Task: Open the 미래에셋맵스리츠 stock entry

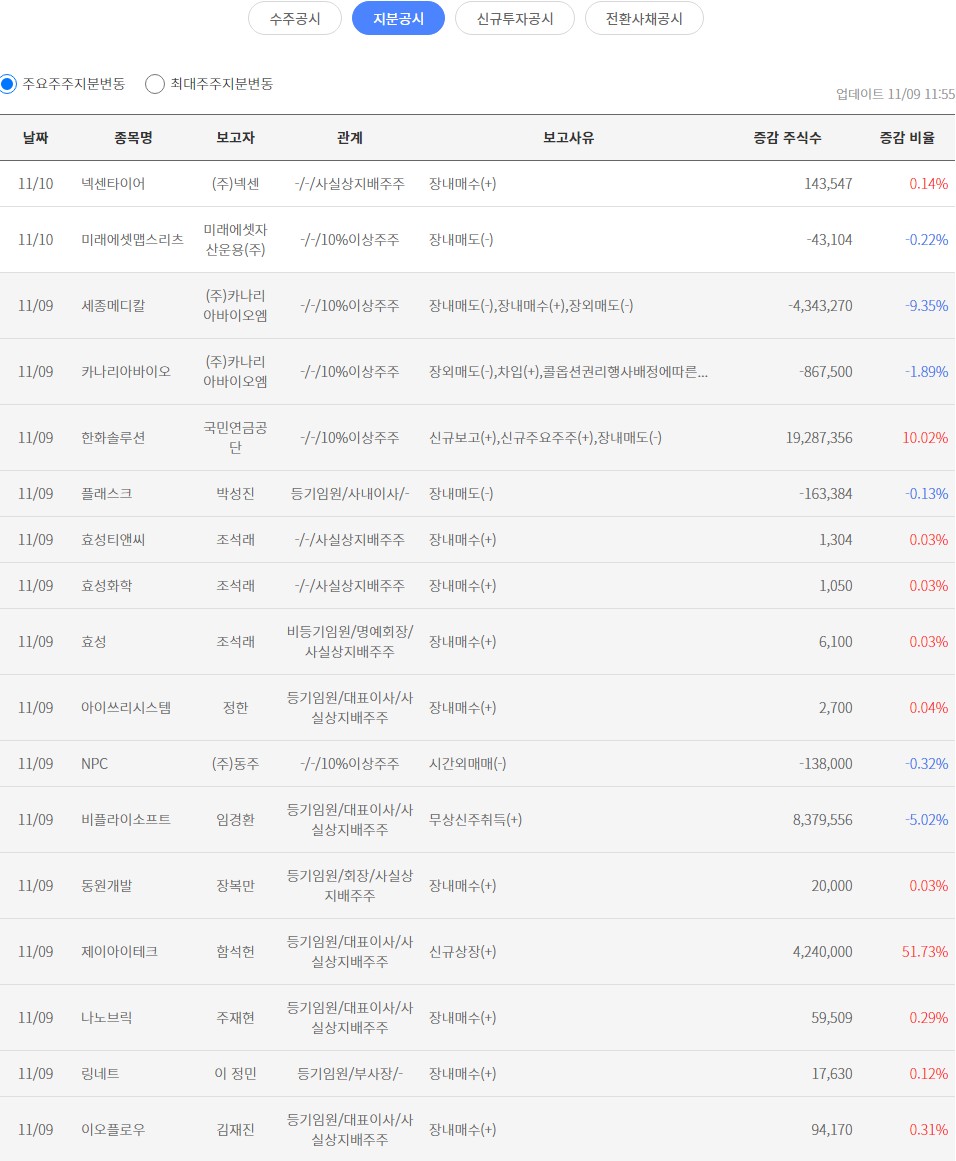Action: point(133,240)
